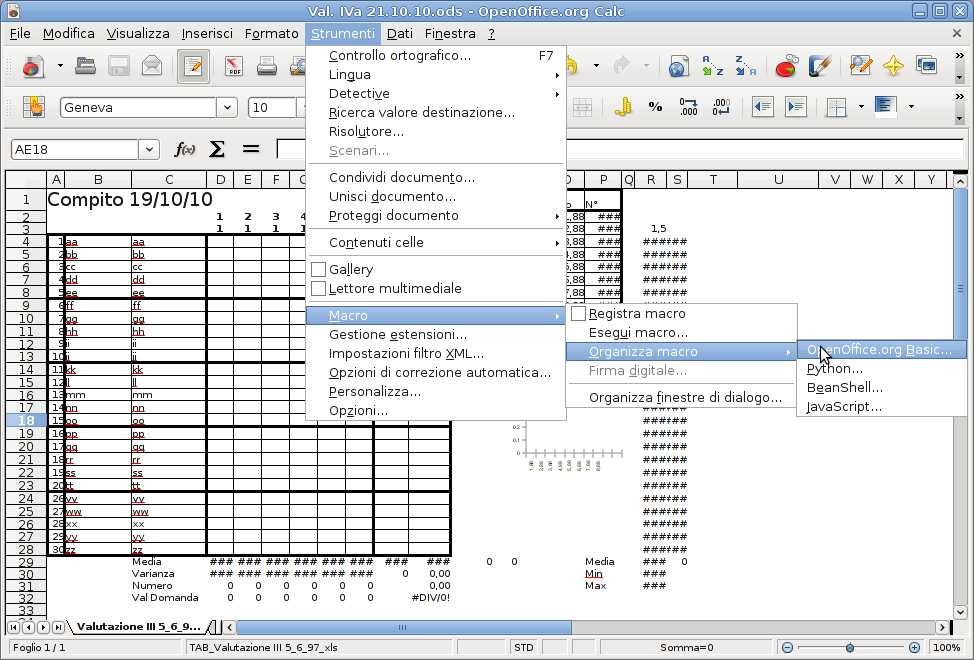Insert a chart with the pie chart icon
The width and height of the screenshot is (974, 660).
tap(786, 66)
